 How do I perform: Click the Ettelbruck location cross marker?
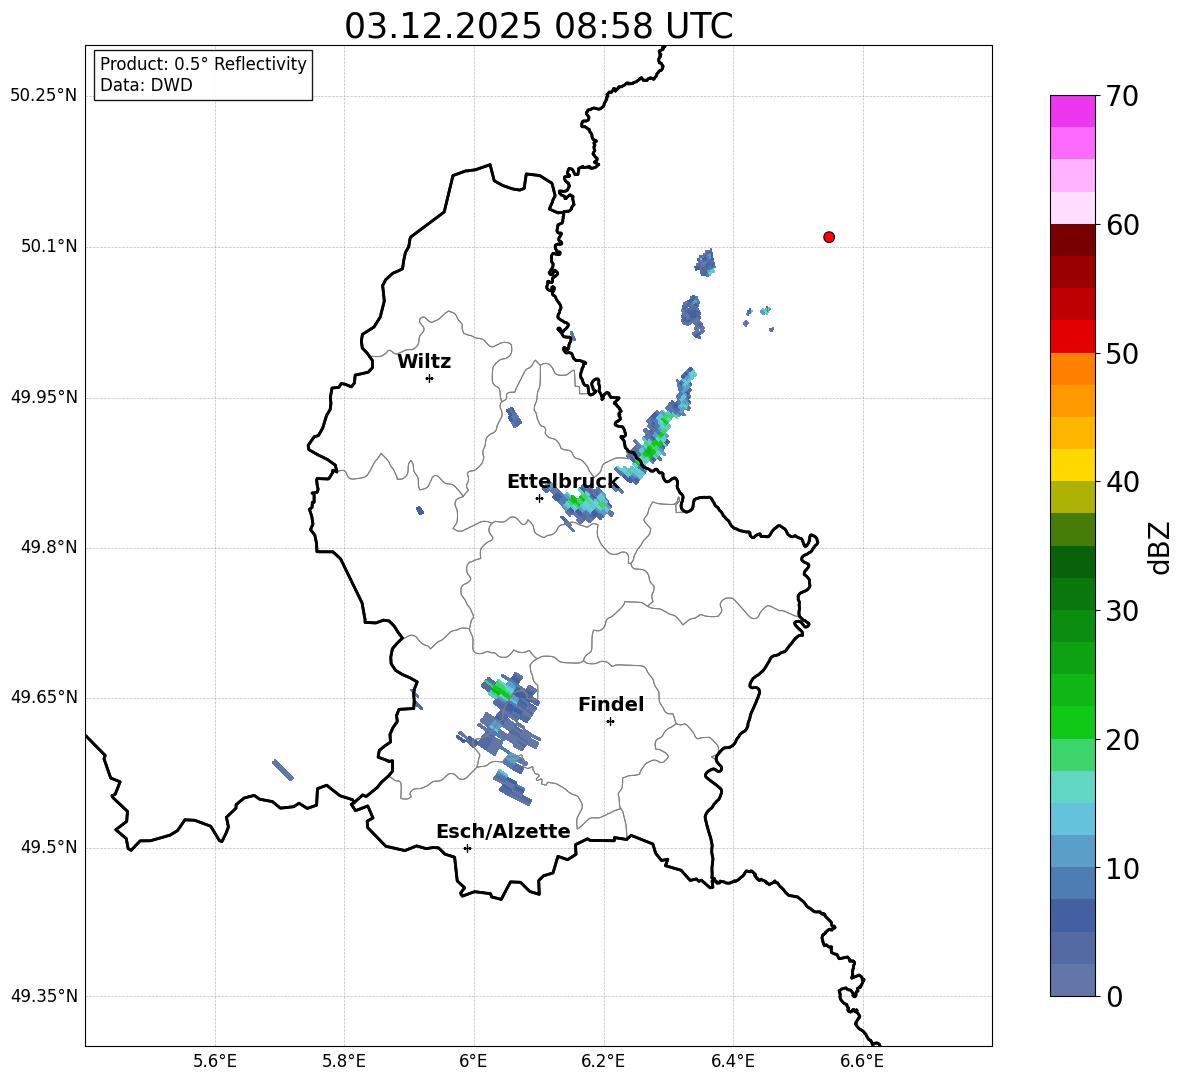(539, 498)
